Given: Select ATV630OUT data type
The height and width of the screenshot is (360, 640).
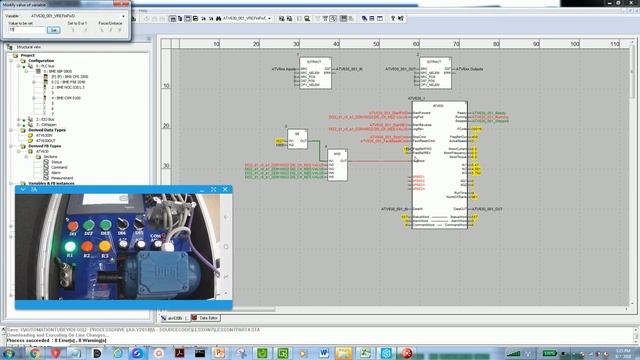Looking at the screenshot, I should (46, 140).
